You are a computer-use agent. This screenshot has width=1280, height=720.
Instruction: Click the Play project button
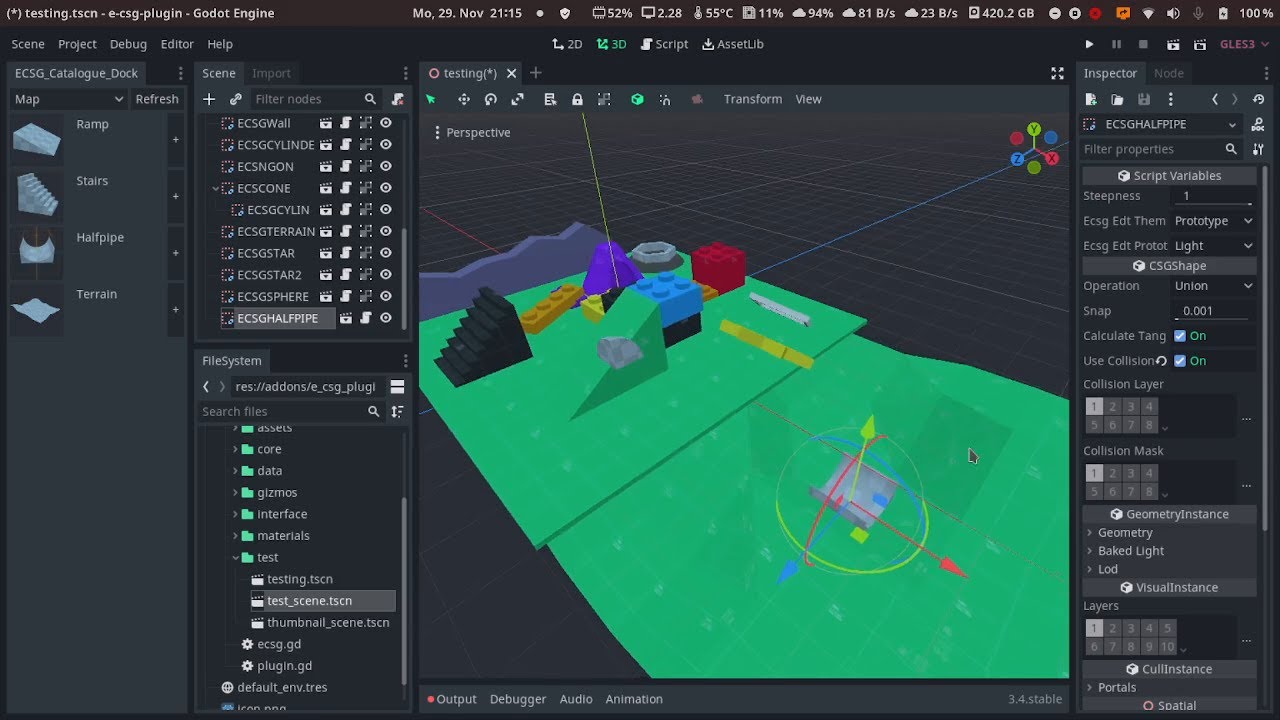pos(1089,44)
